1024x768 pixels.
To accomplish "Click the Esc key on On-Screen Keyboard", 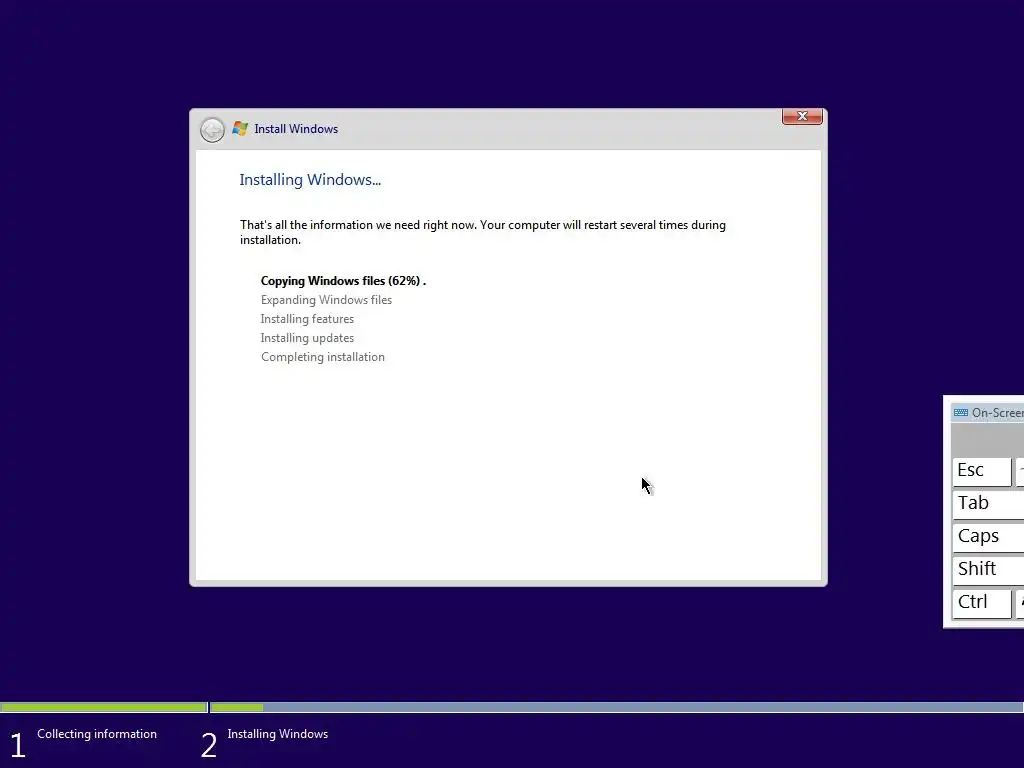I will click(x=982, y=472).
